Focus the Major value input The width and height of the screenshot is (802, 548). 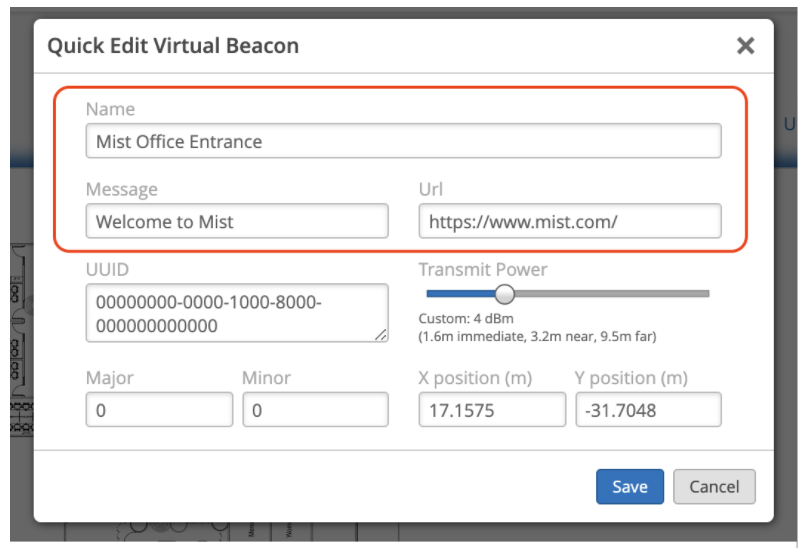point(159,410)
